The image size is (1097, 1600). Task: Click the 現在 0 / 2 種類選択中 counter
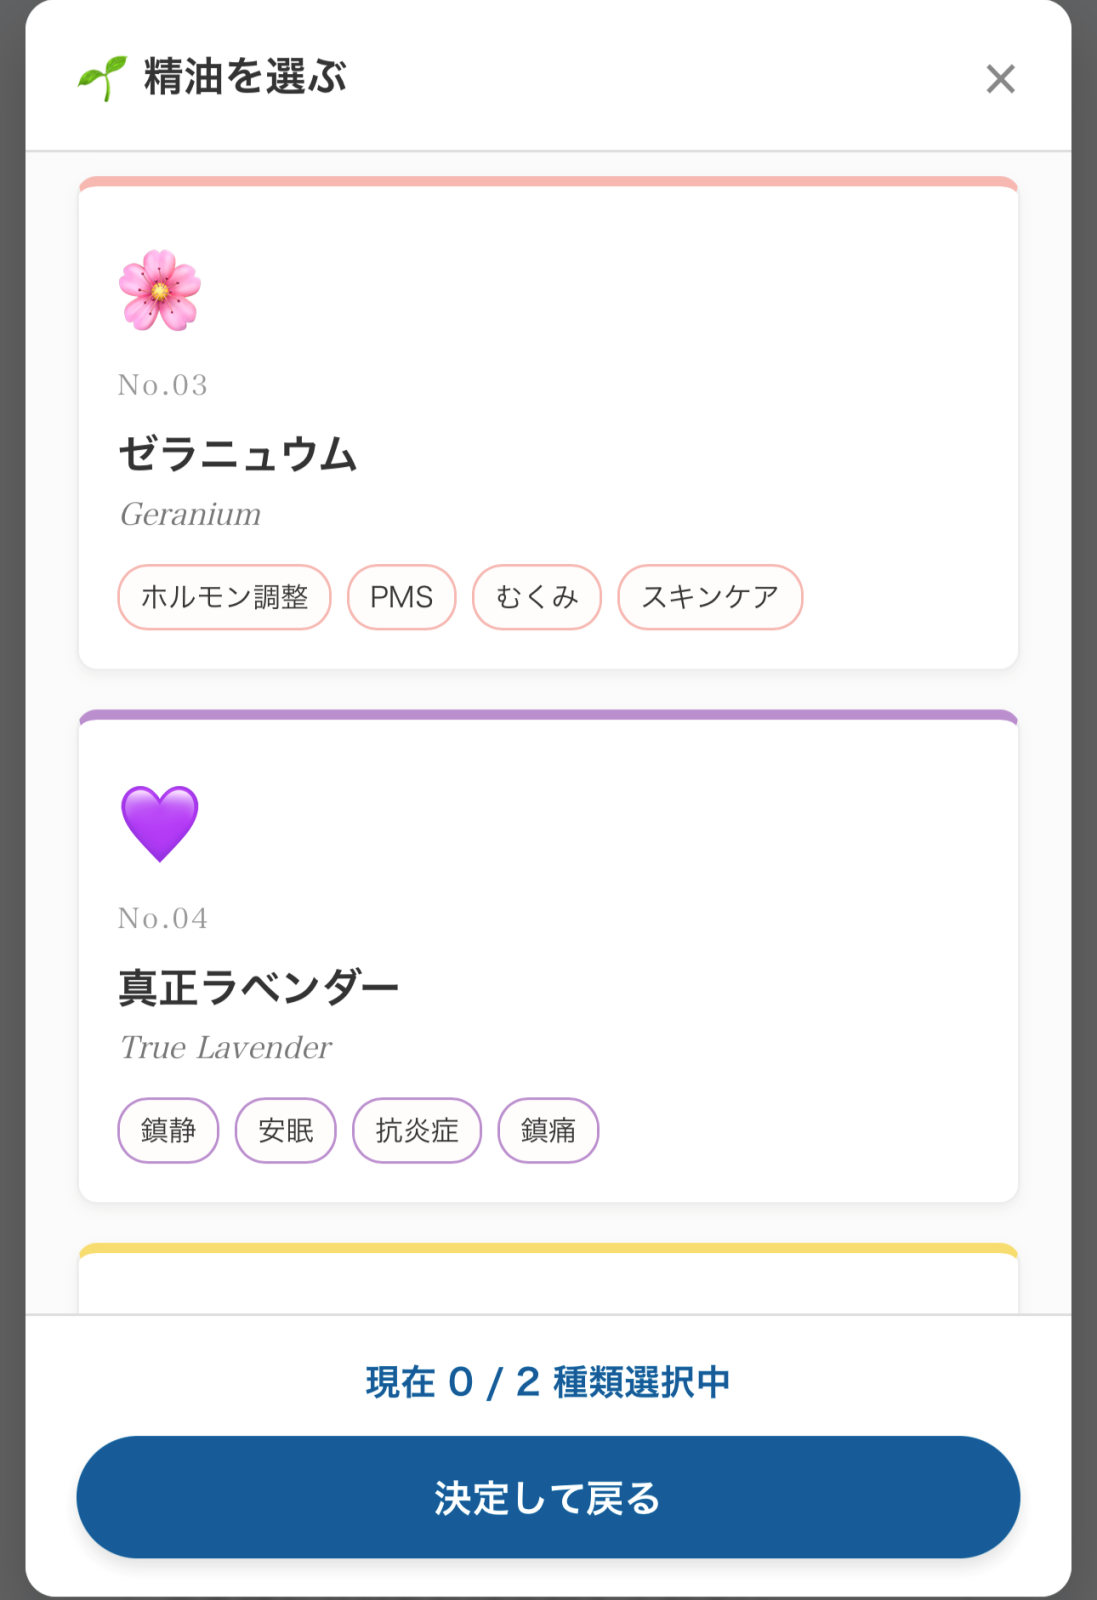(x=548, y=1382)
